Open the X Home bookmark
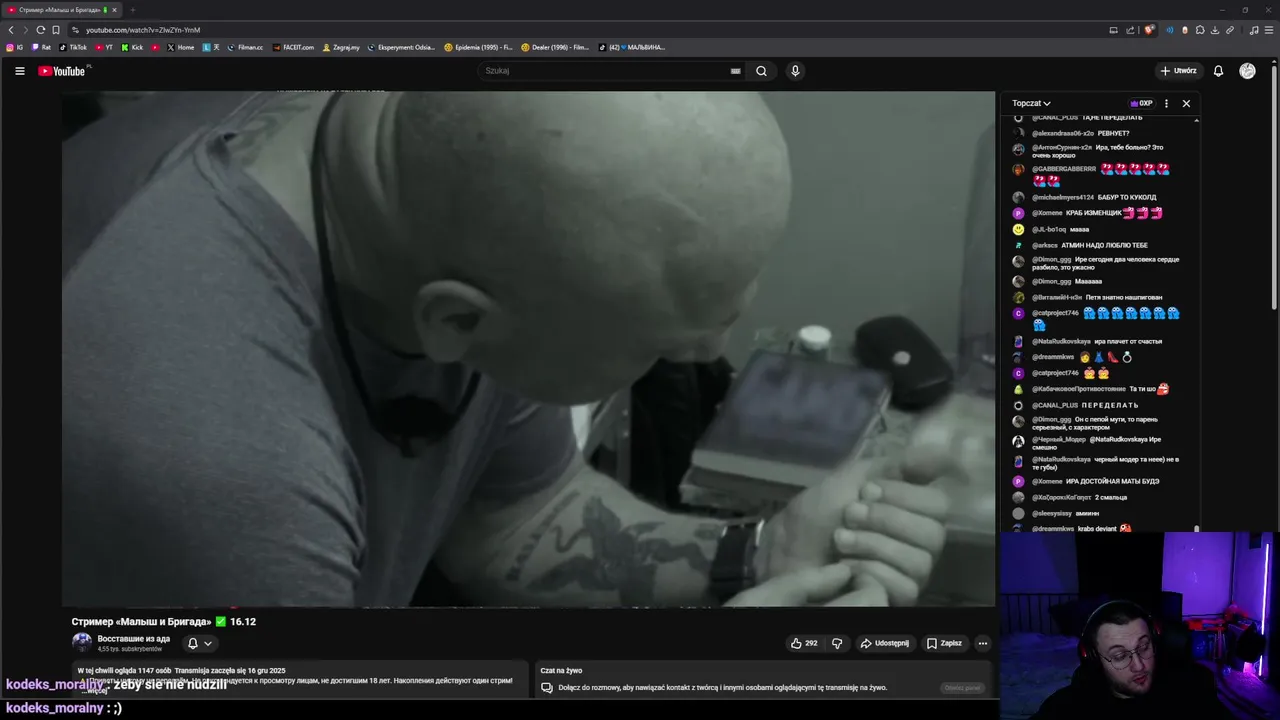 tap(181, 47)
